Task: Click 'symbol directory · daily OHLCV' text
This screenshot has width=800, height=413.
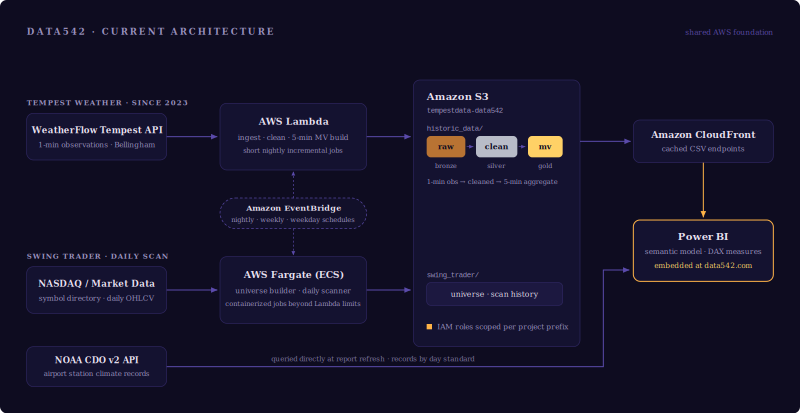Action: coord(96,298)
